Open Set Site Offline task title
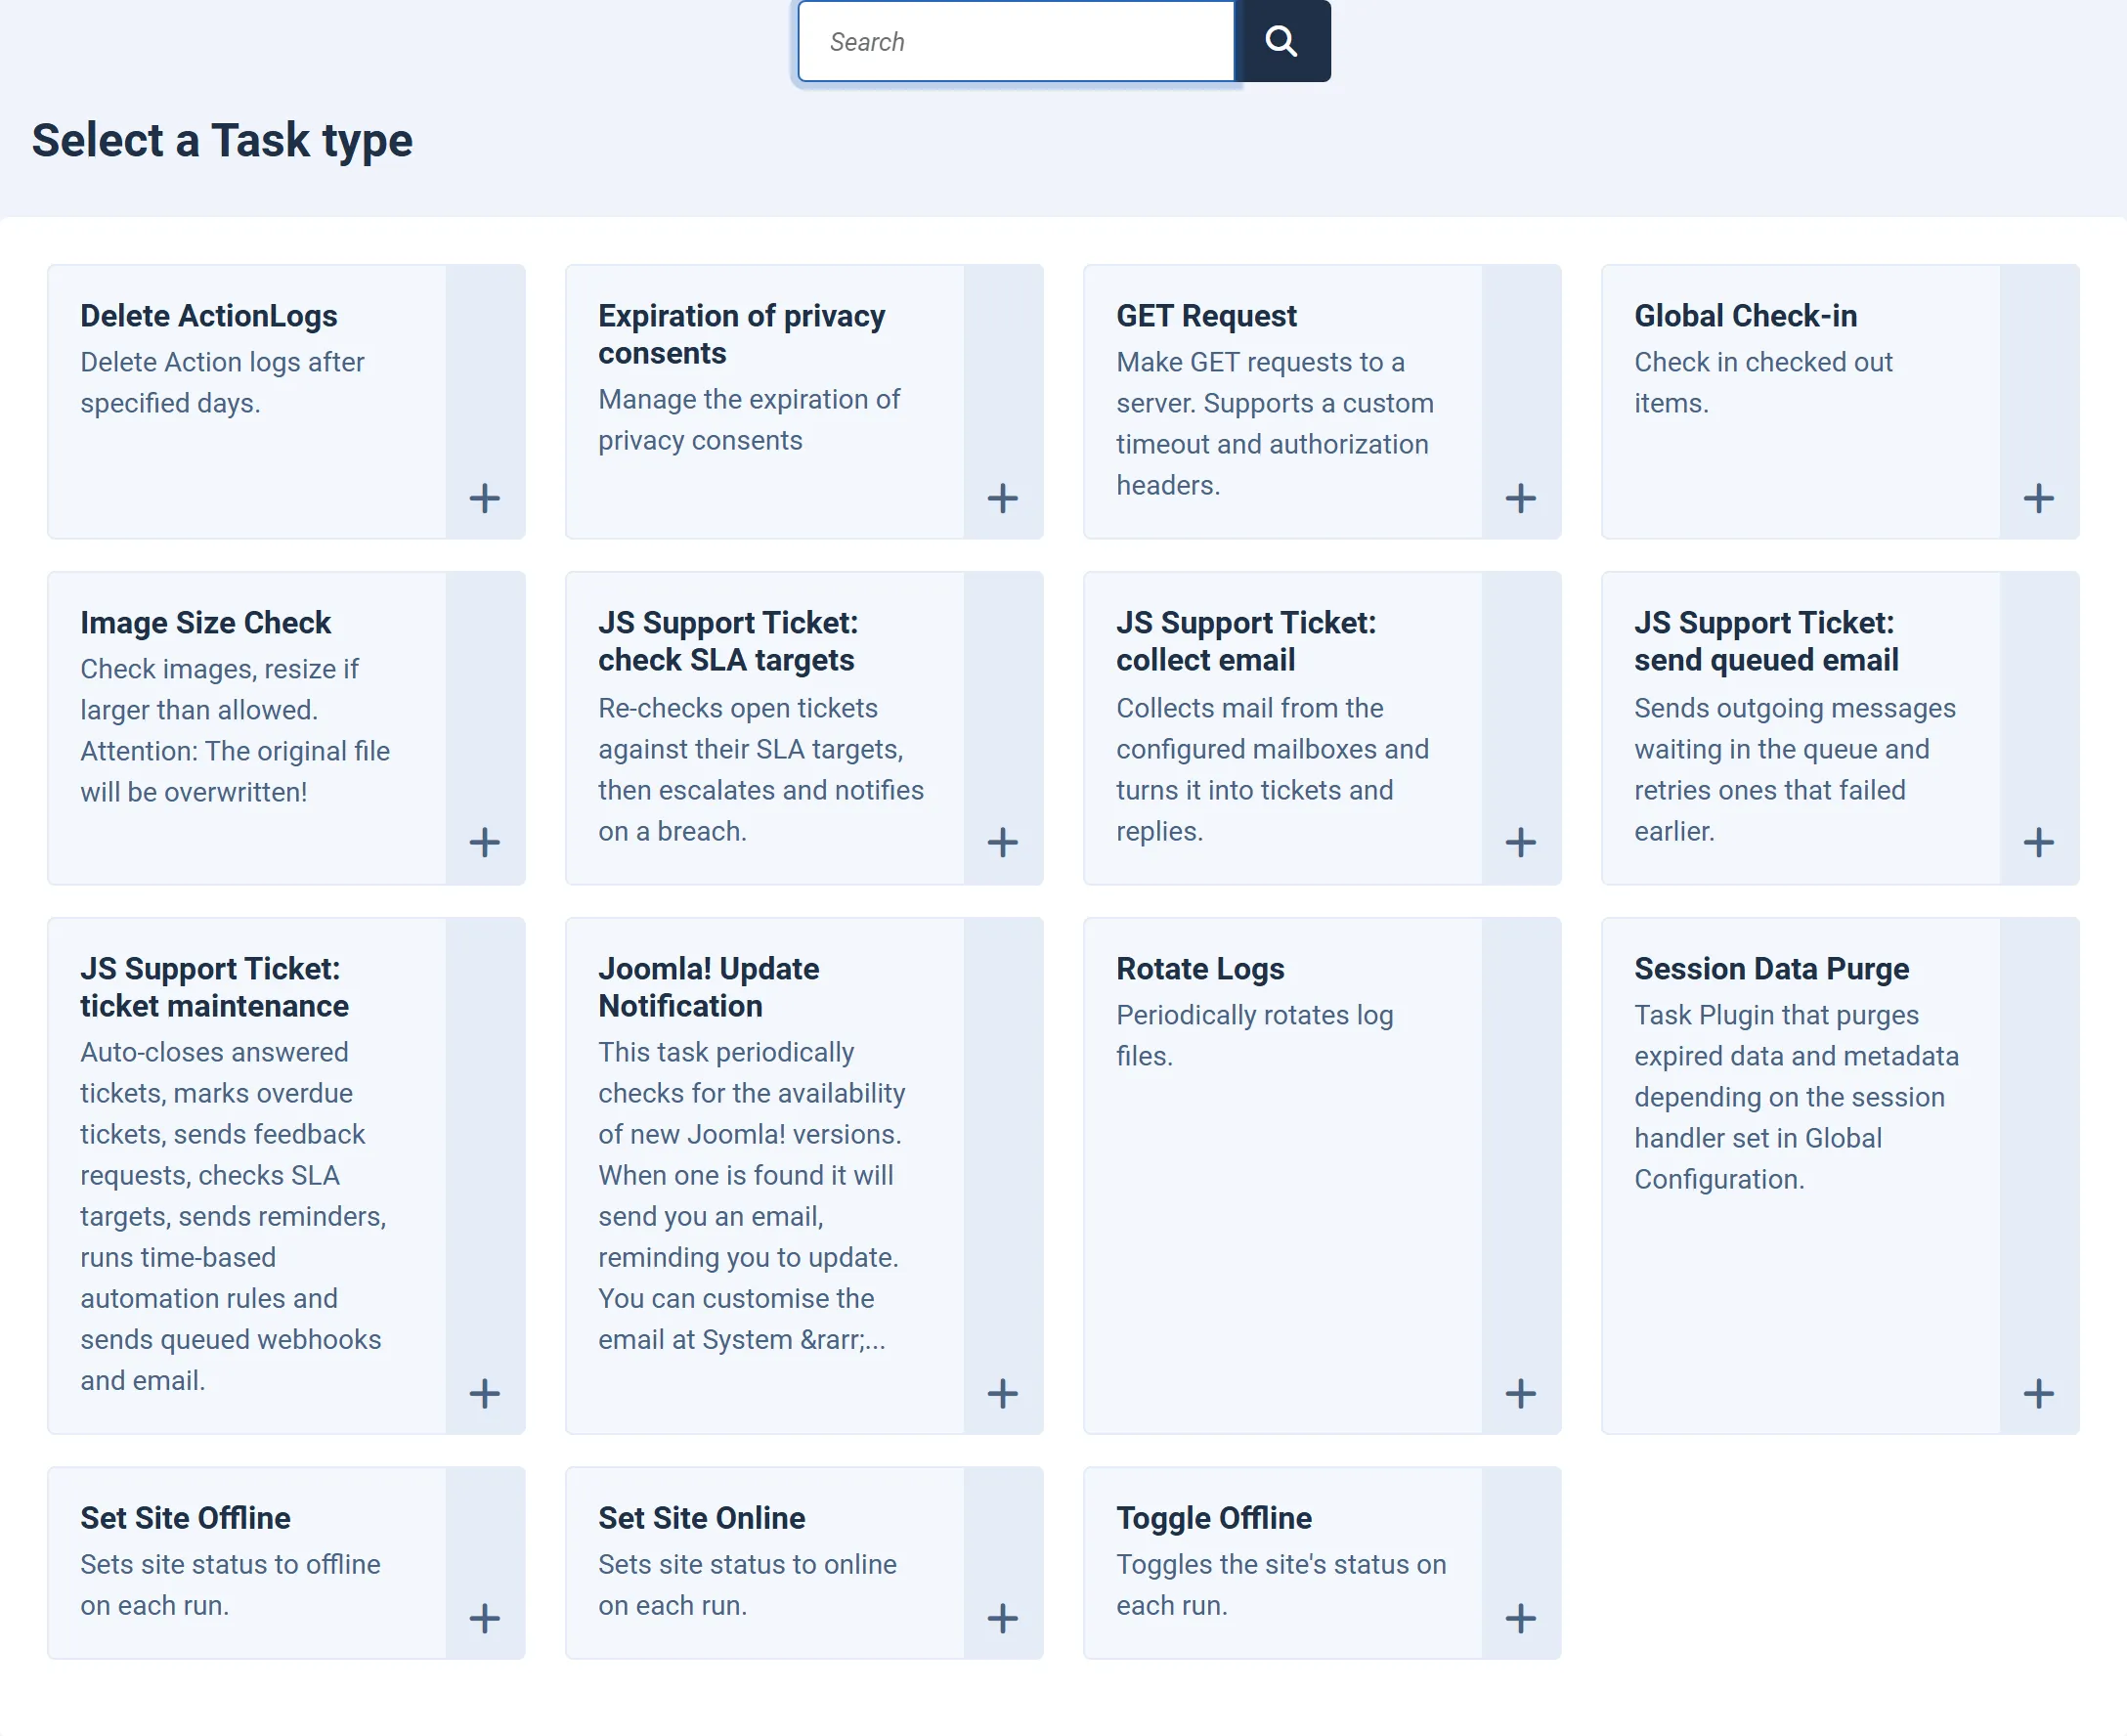This screenshot has width=2127, height=1736. click(x=185, y=1518)
